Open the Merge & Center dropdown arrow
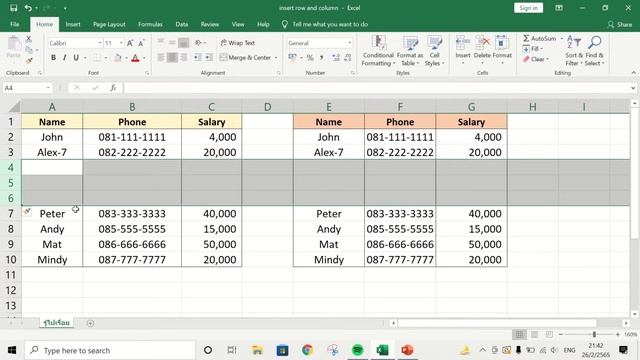640x360 pixels. tap(276, 58)
